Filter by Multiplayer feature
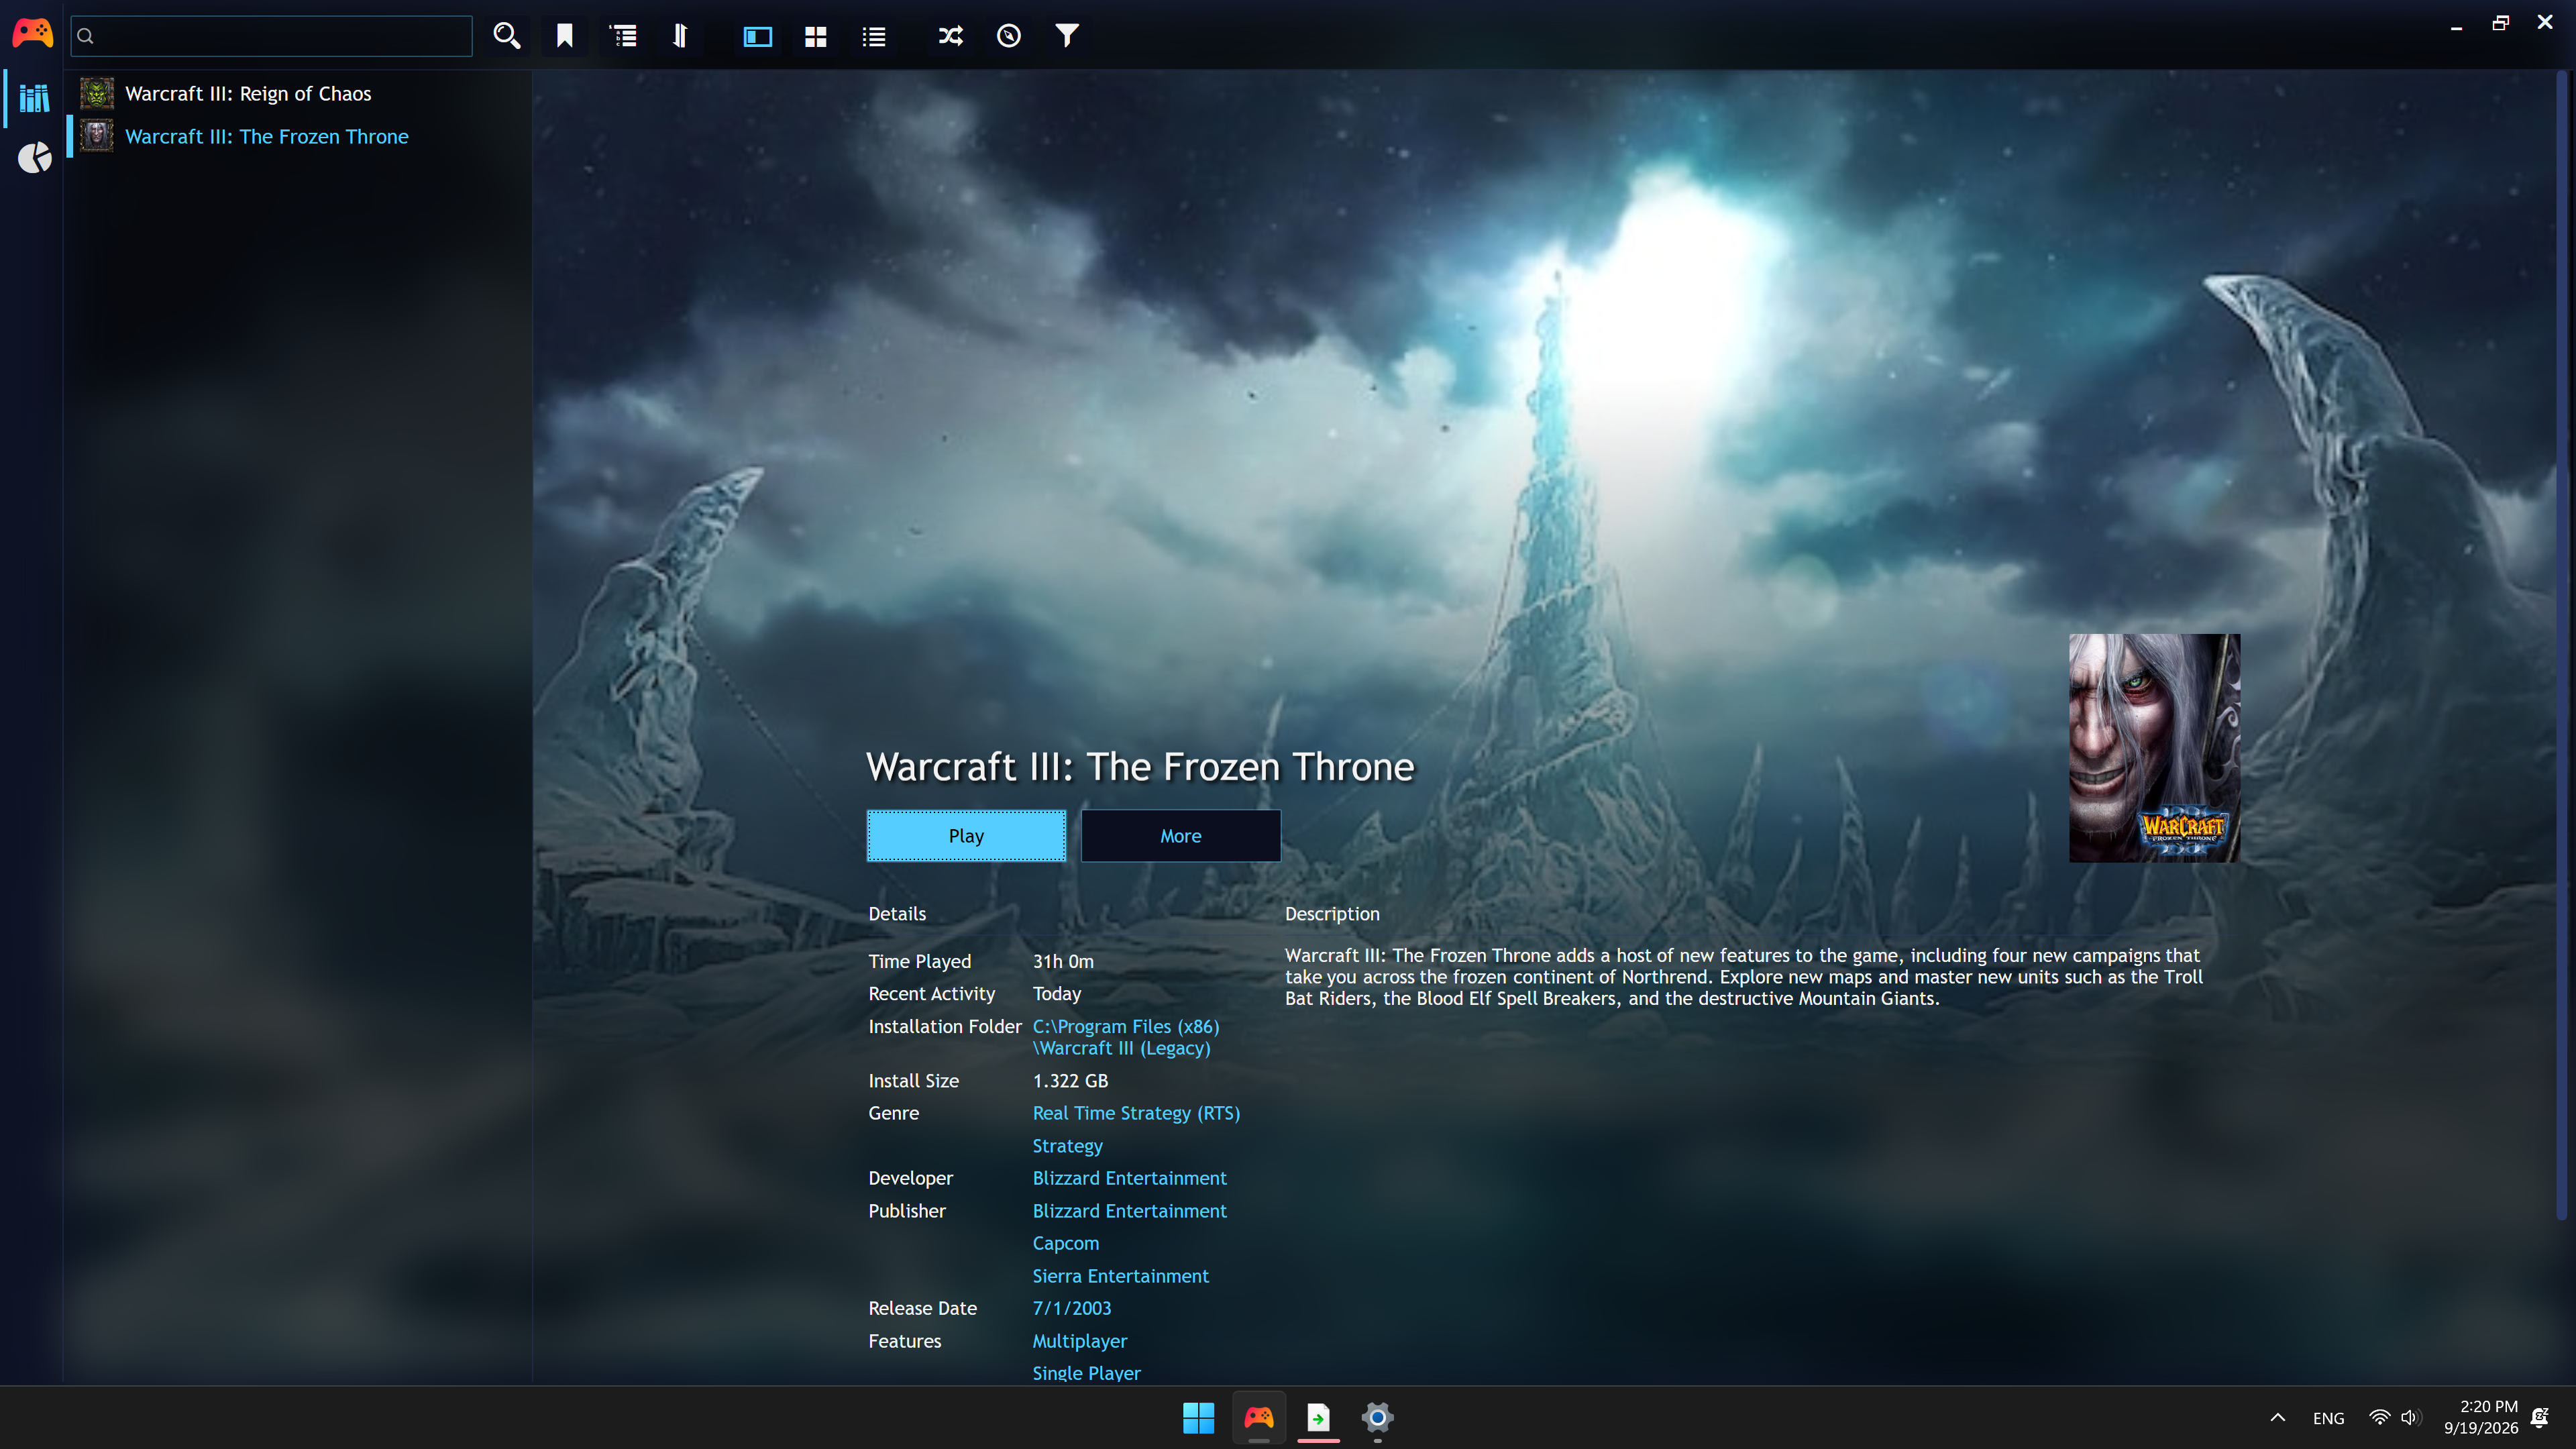Screen dimensions: 2576x1449 [x=1079, y=1341]
